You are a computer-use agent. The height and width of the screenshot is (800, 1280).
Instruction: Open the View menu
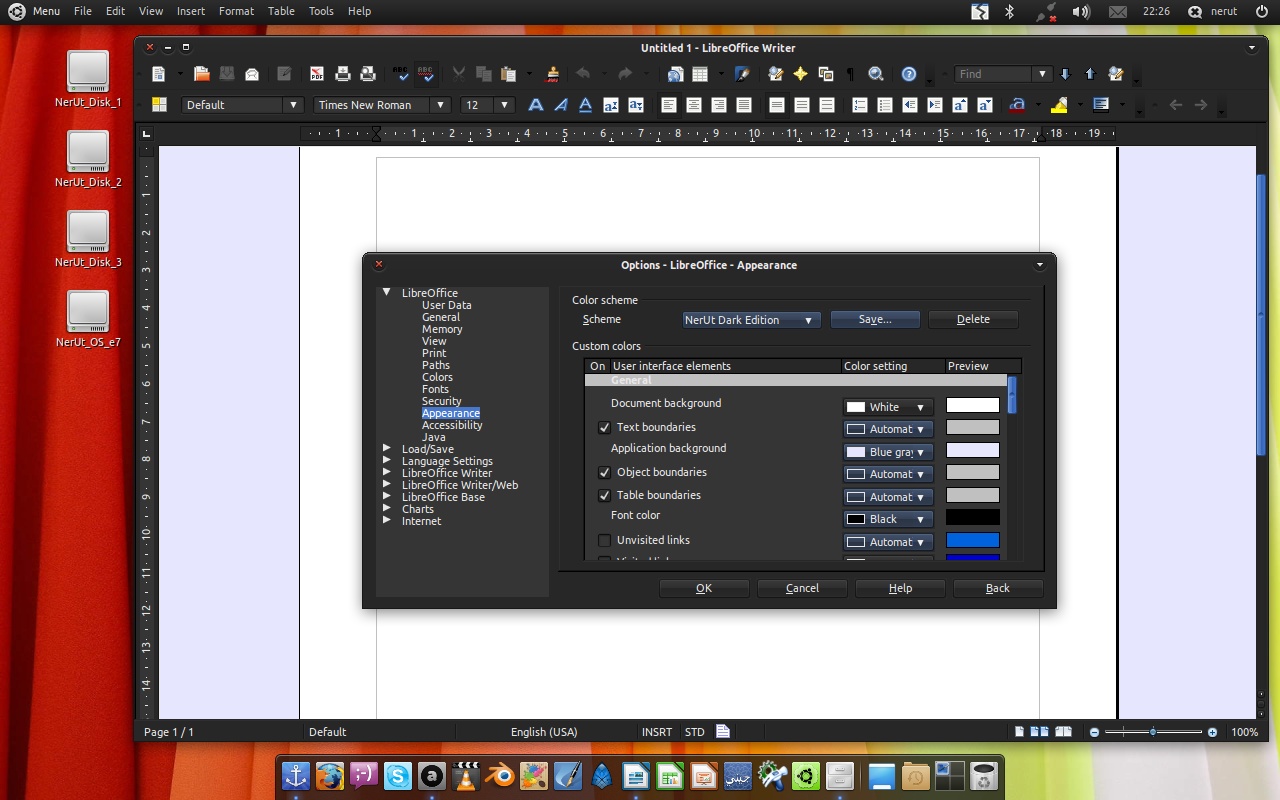click(151, 11)
